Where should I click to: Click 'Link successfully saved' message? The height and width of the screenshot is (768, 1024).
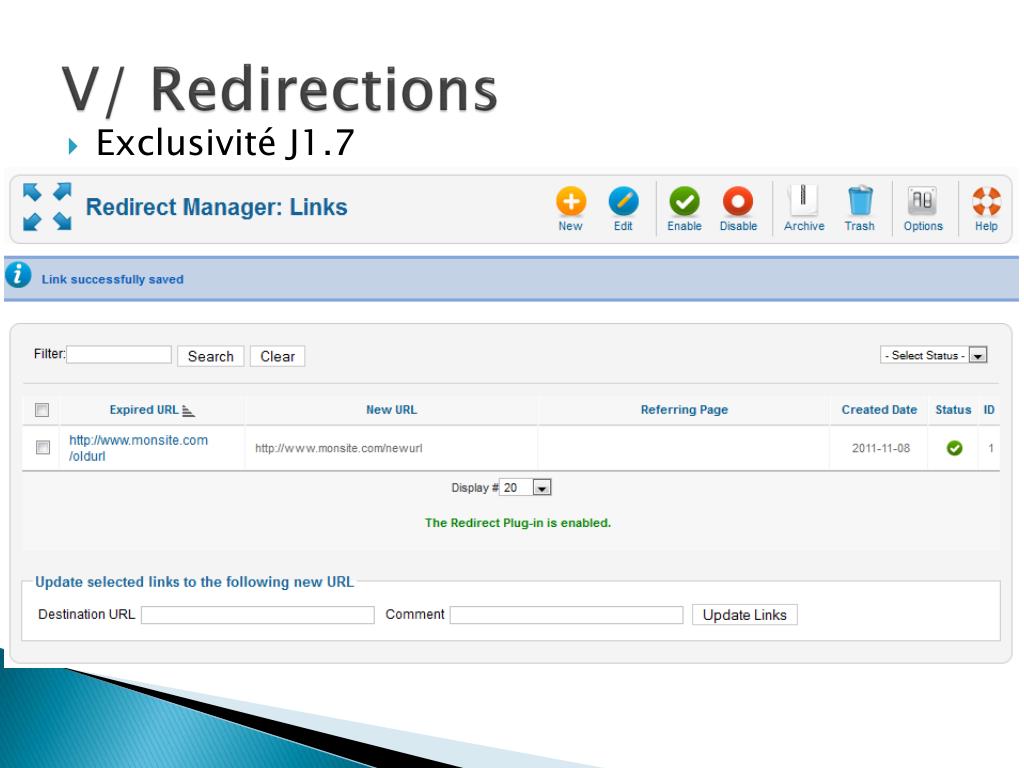tap(112, 280)
